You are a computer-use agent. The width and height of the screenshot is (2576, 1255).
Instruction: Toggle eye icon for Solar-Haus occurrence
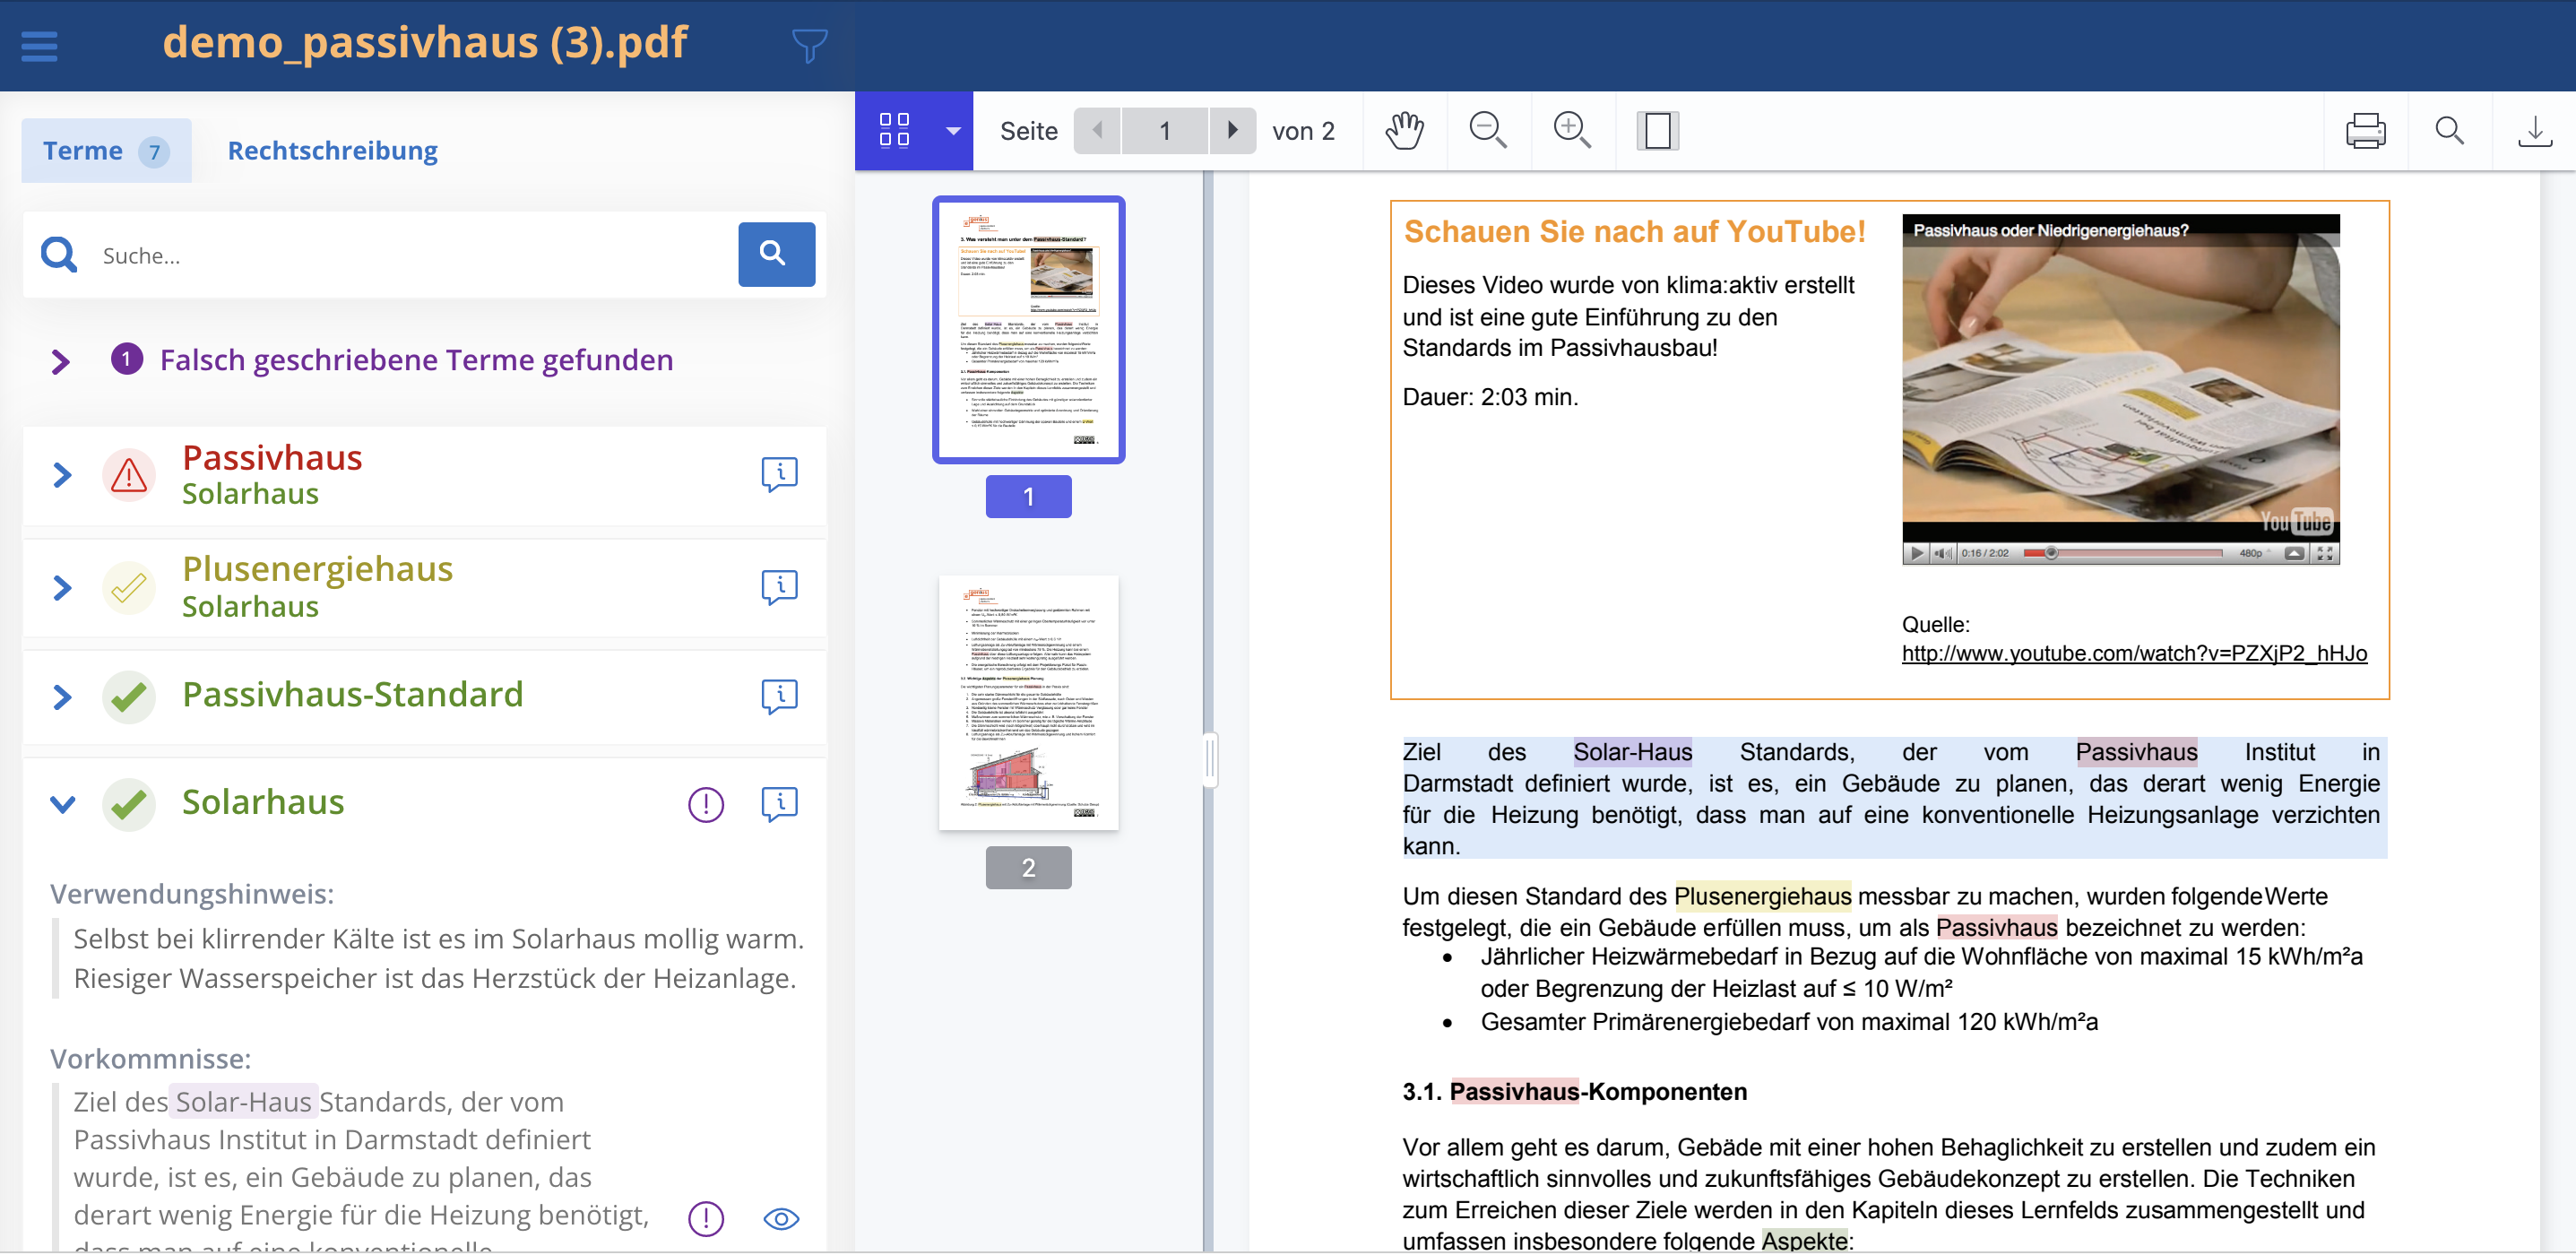(x=780, y=1218)
